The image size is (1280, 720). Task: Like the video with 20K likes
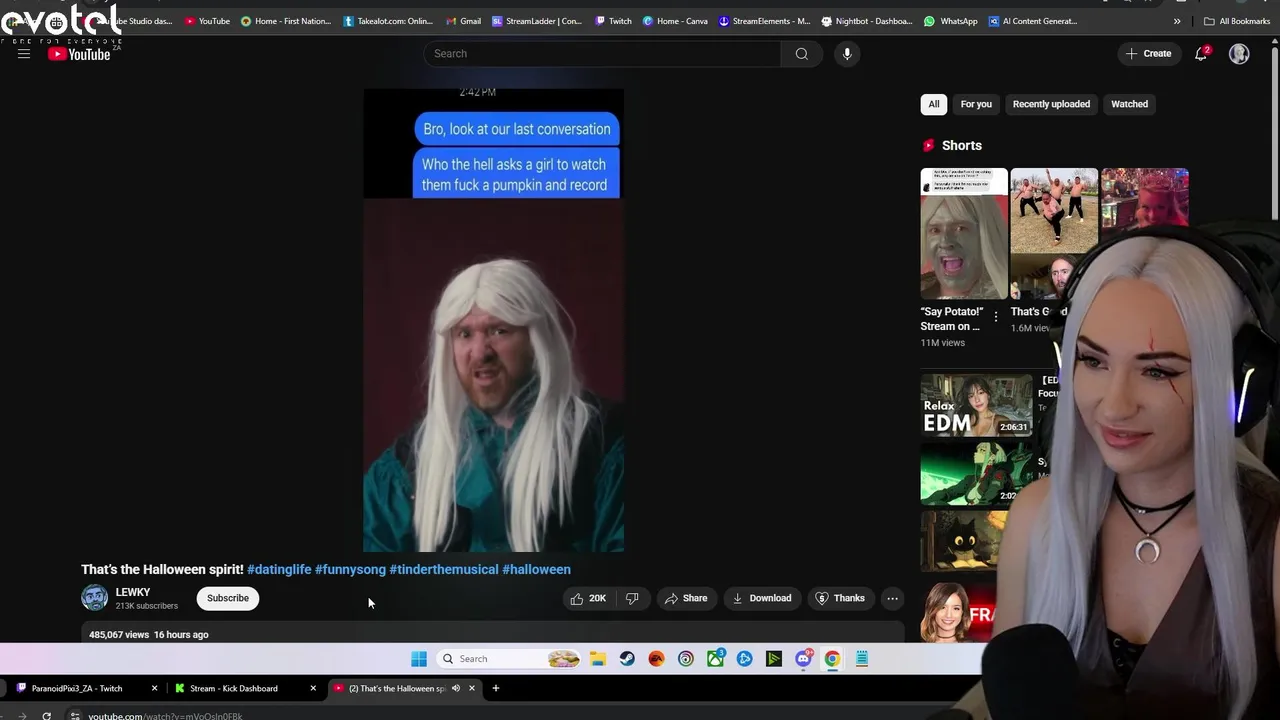[588, 598]
